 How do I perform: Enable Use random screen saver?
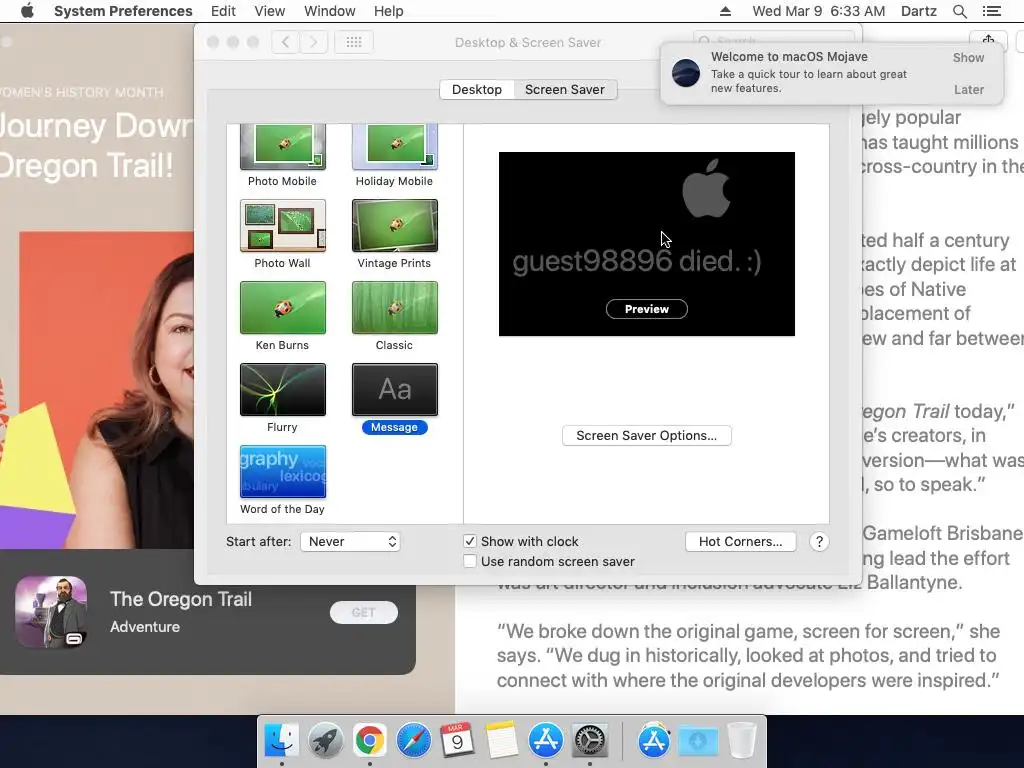pyautogui.click(x=470, y=561)
